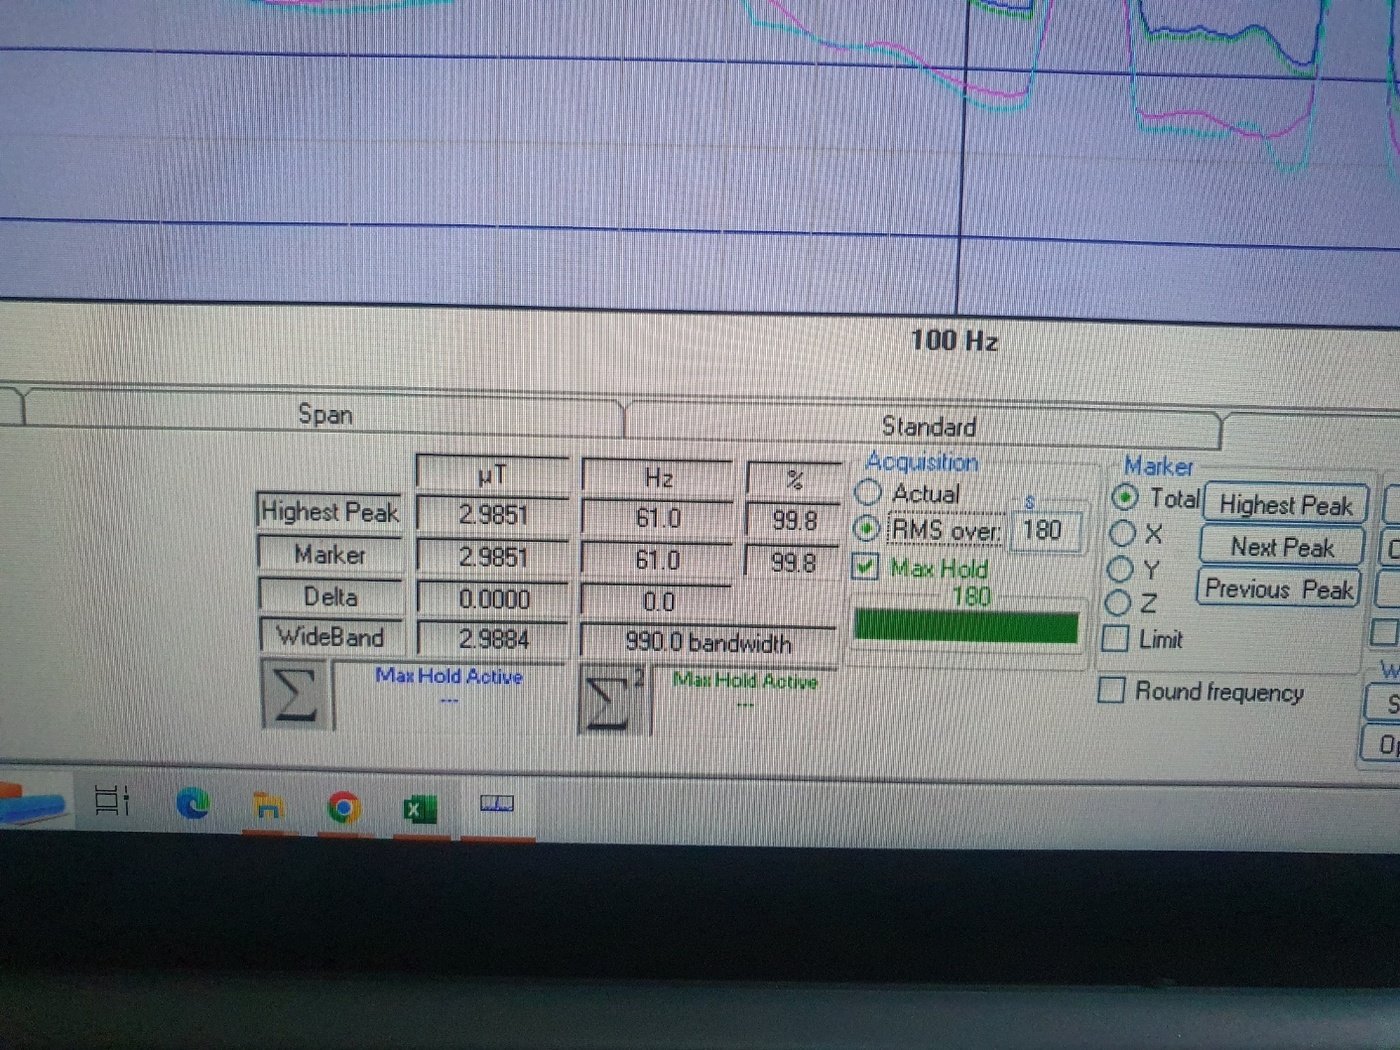The height and width of the screenshot is (1050, 1400).
Task: Enable the Round frequency checkbox
Action: click(x=1111, y=690)
